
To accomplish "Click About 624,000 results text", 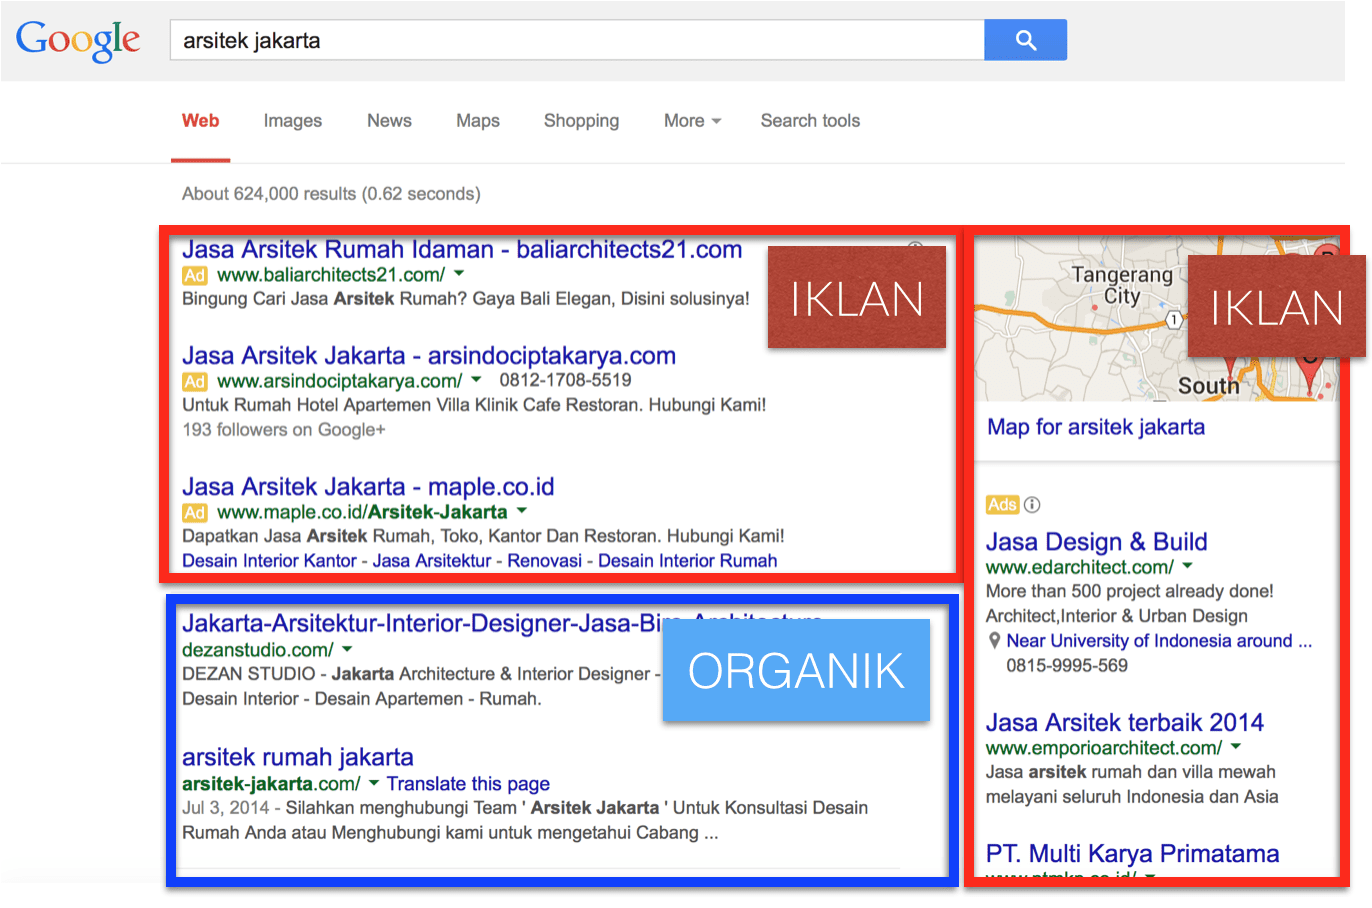I will (x=331, y=194).
